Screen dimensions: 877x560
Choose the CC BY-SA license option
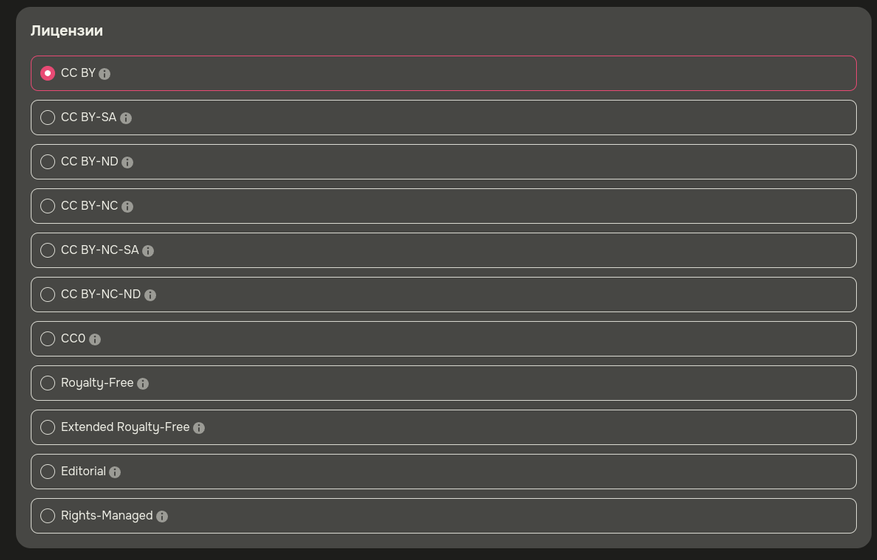coord(47,118)
